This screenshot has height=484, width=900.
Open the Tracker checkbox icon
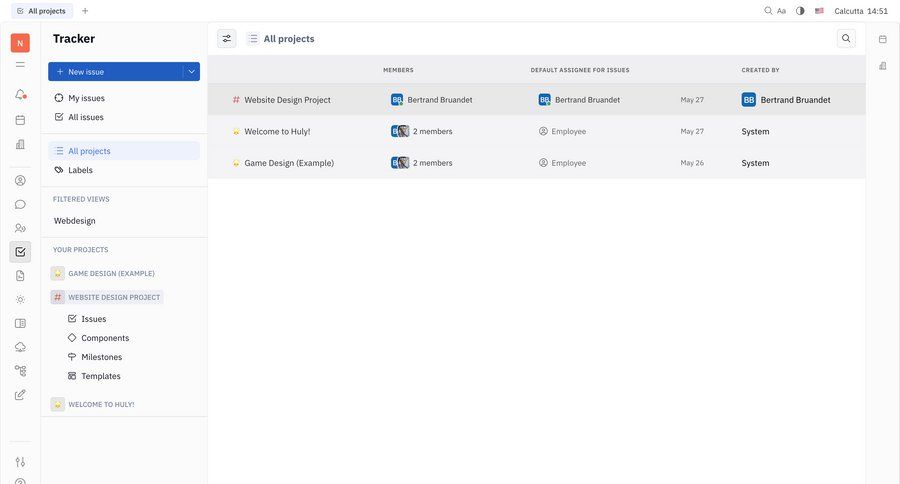click(20, 251)
